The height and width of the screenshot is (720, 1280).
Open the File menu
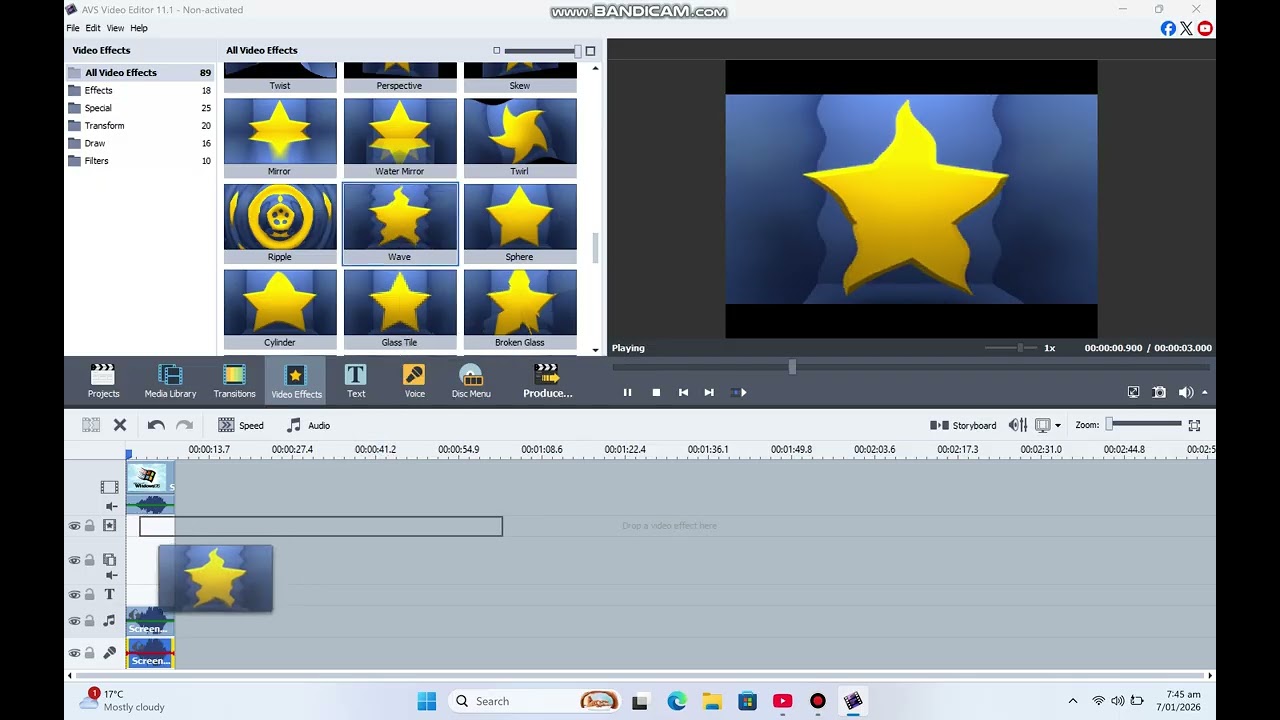[73, 28]
